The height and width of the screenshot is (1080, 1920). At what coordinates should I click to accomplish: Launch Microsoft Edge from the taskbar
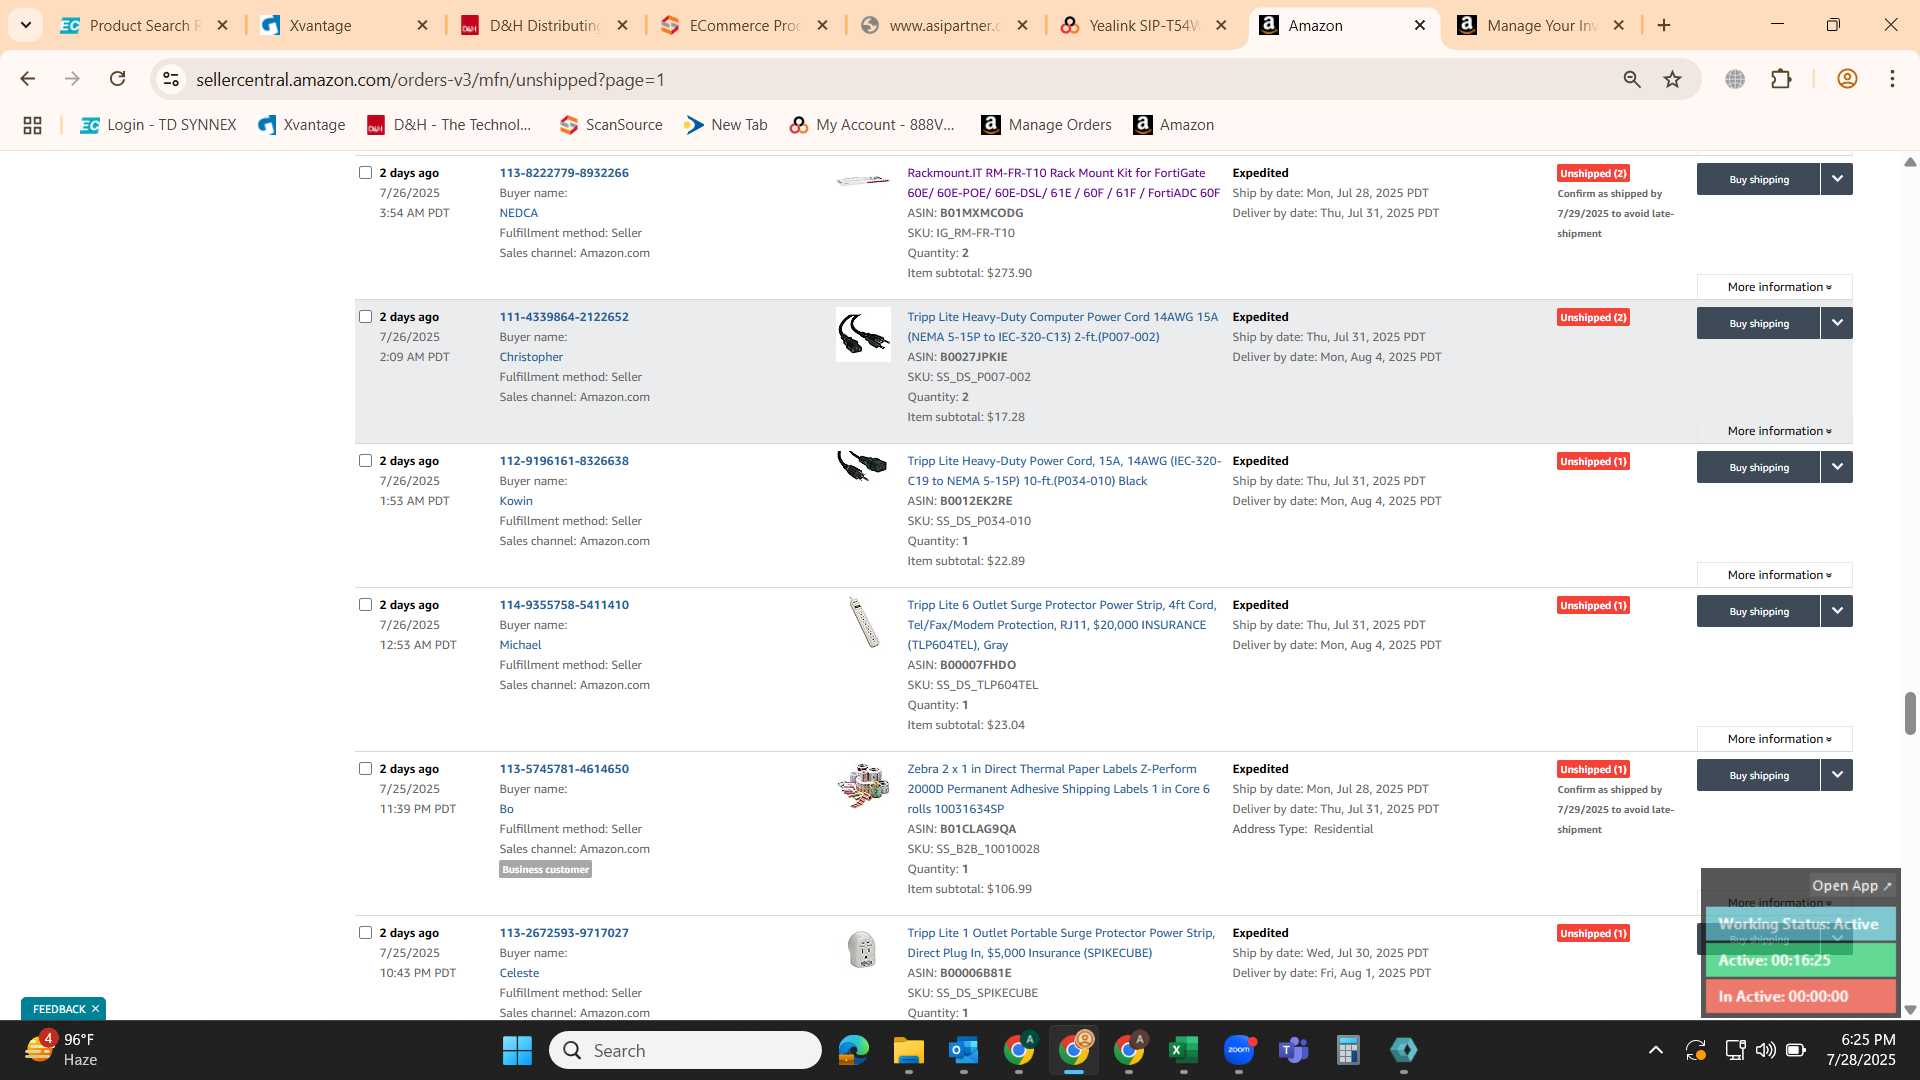pyautogui.click(x=853, y=1050)
